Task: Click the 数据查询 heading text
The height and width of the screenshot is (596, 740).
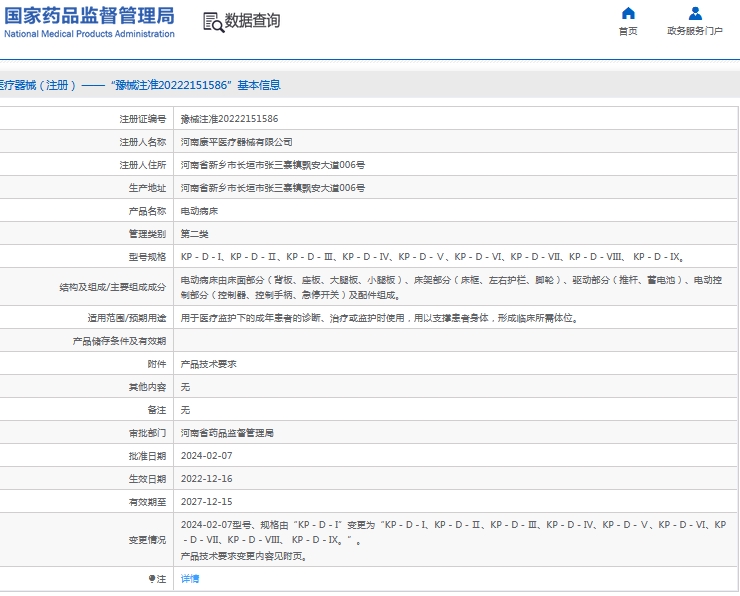Action: (x=252, y=21)
